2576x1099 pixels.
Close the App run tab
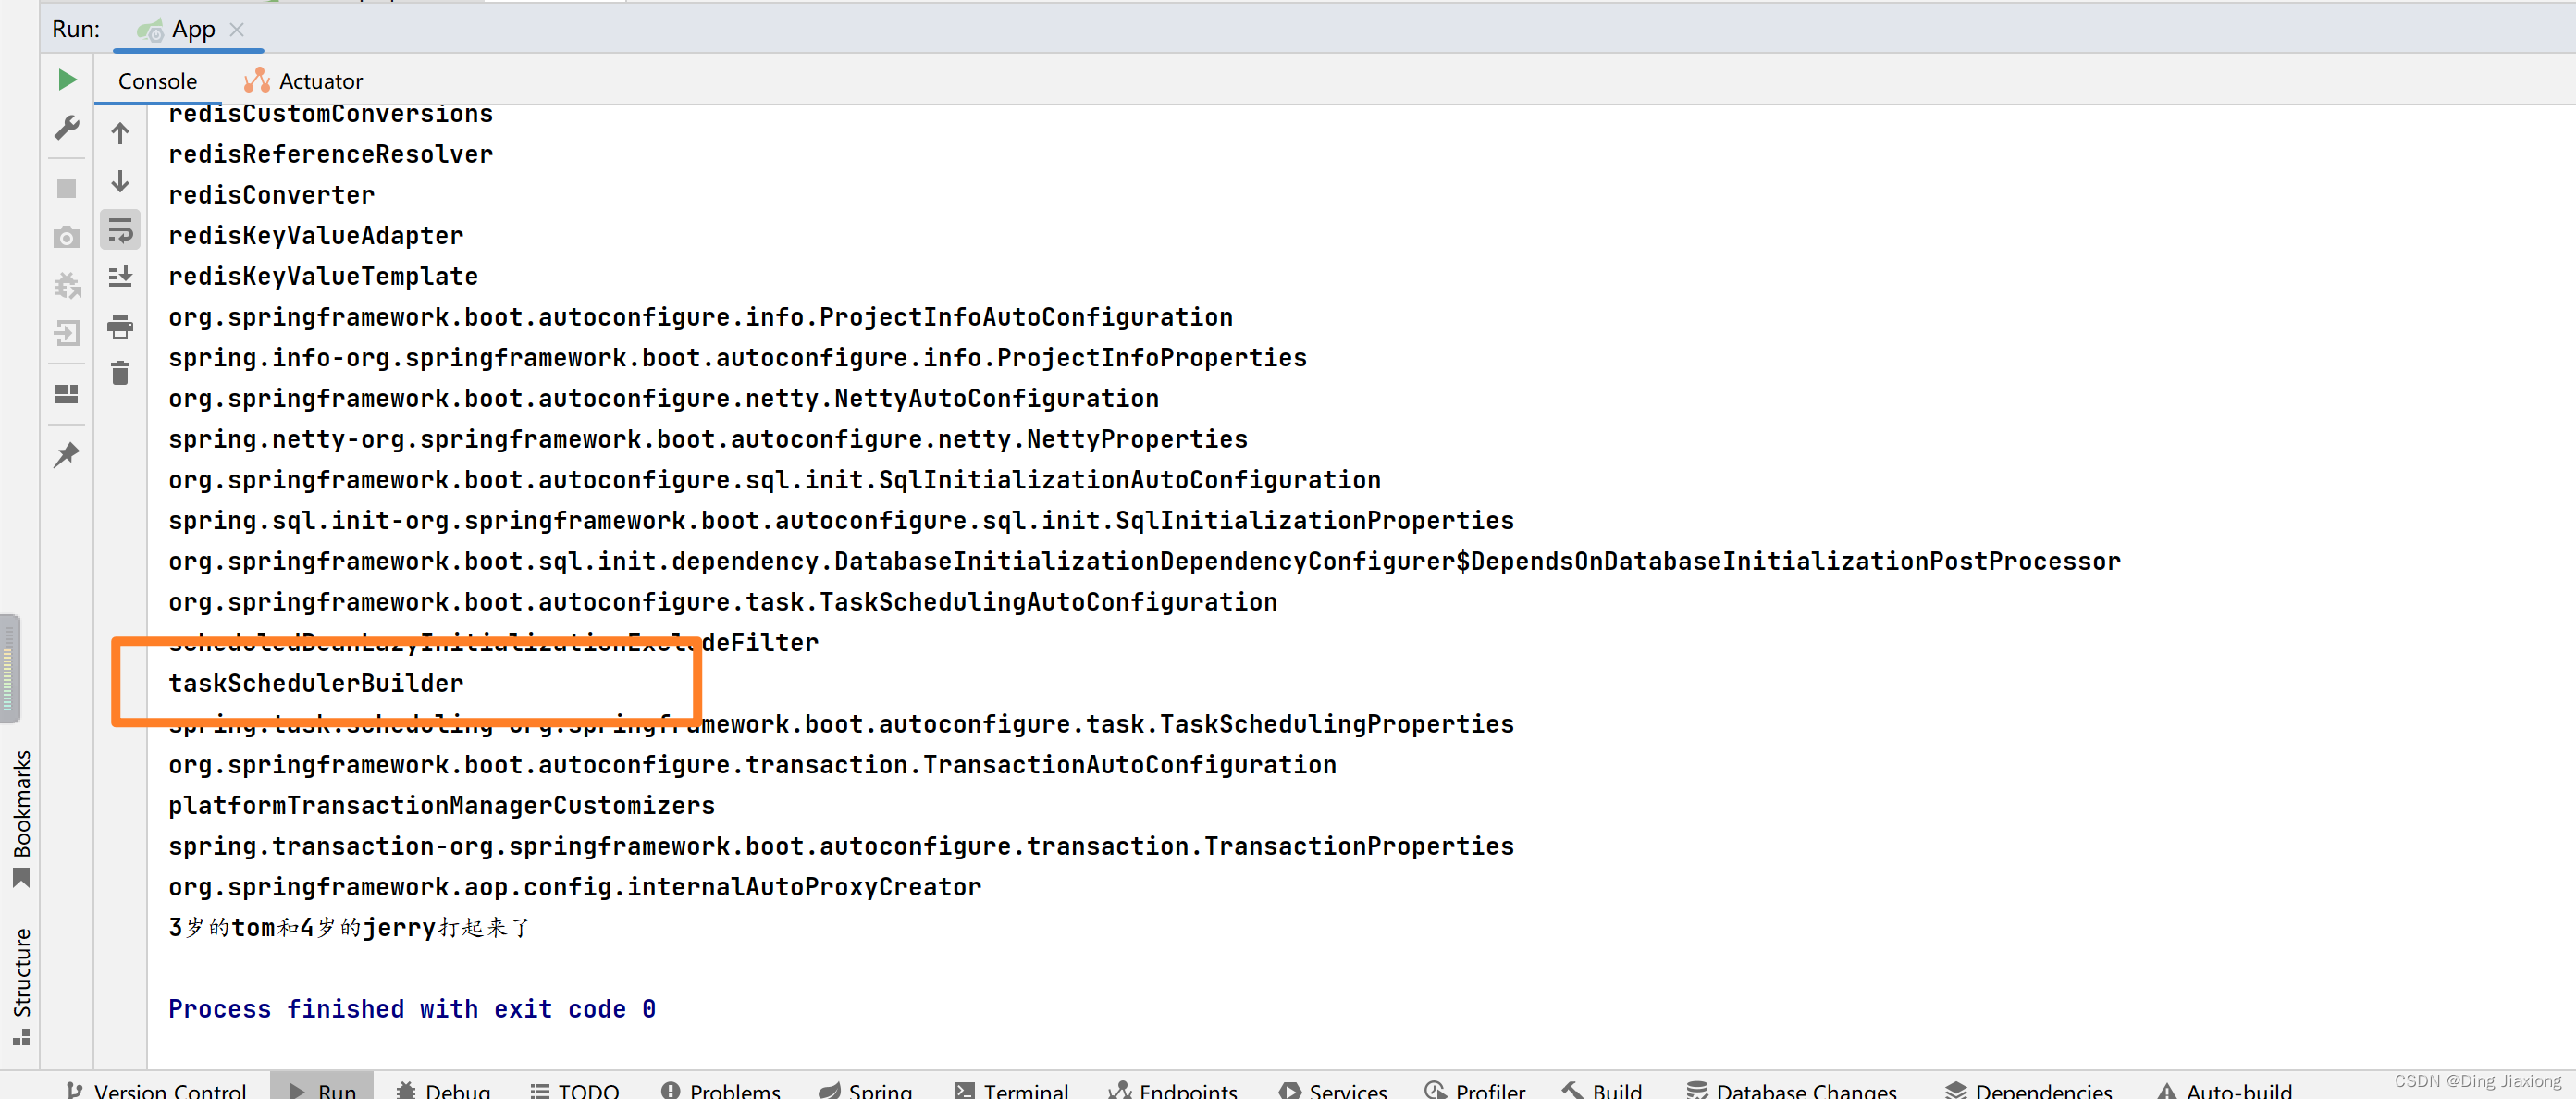pos(237,30)
